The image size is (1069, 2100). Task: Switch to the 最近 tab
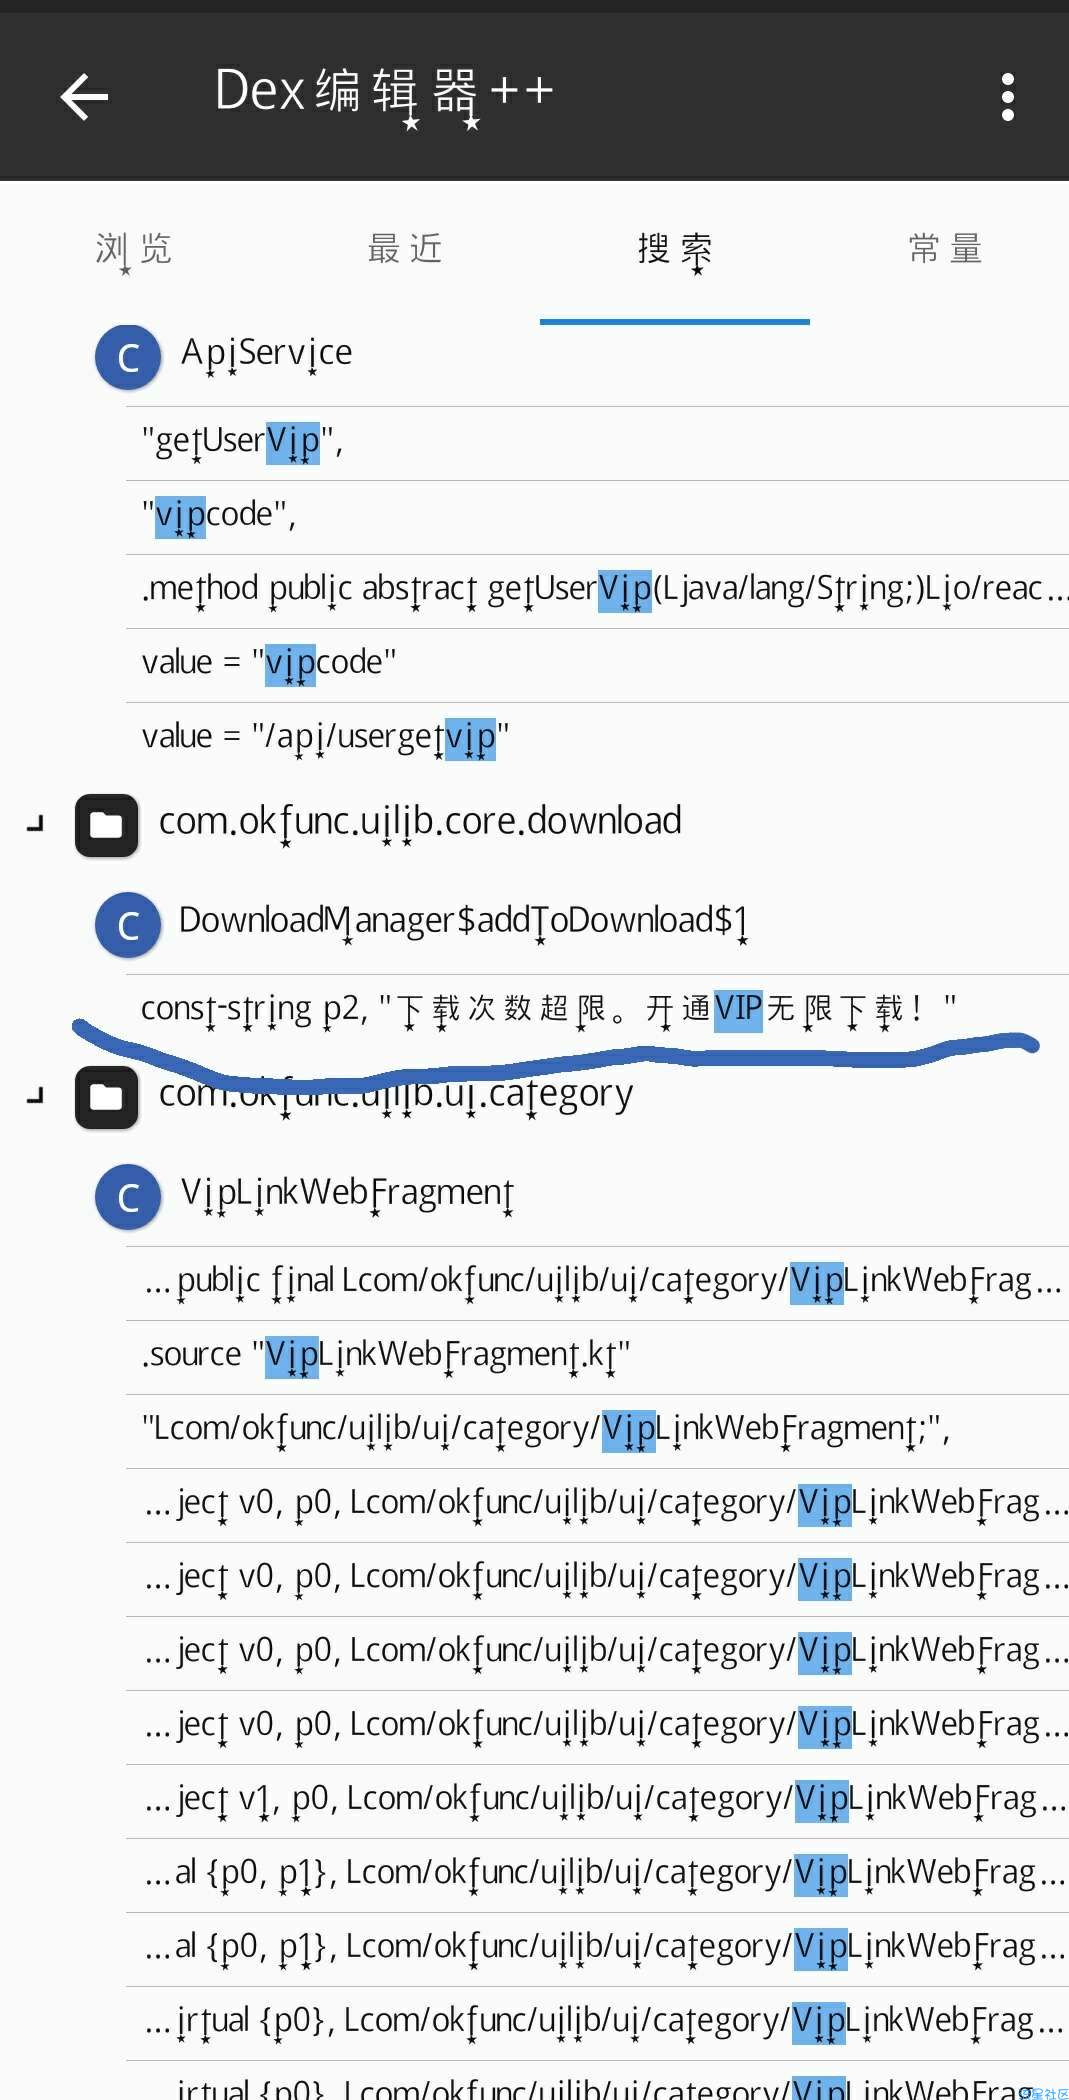click(404, 250)
